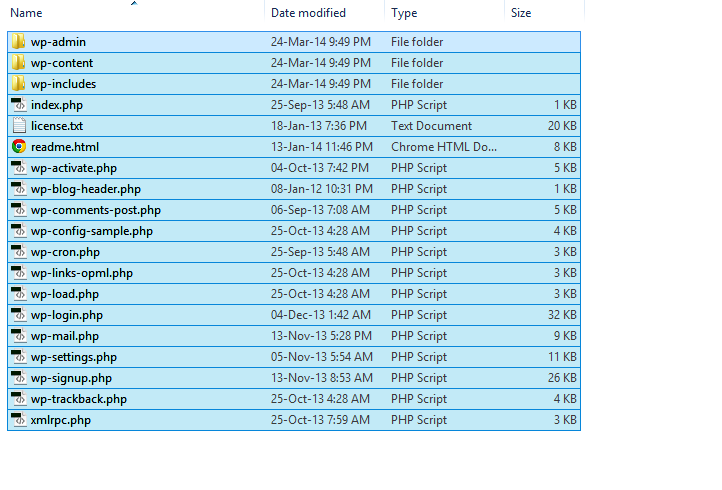Click the wp-mail.php file name

[x=65, y=336]
